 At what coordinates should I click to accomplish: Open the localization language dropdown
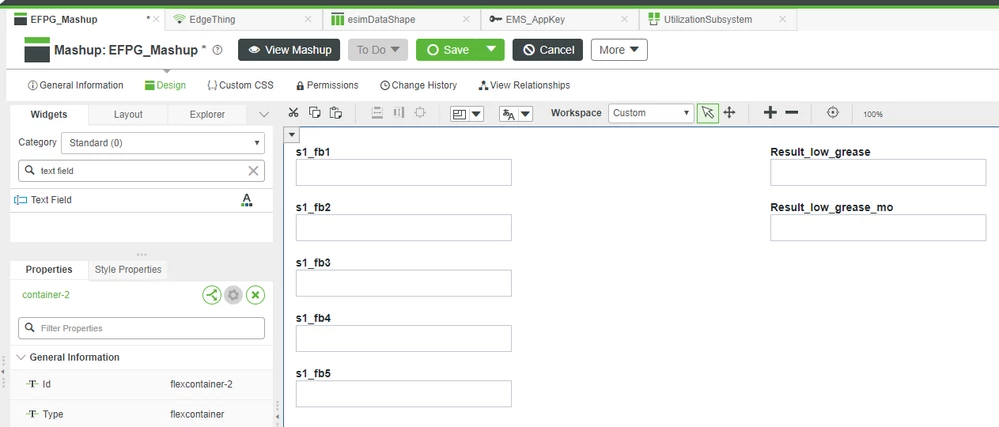(516, 114)
